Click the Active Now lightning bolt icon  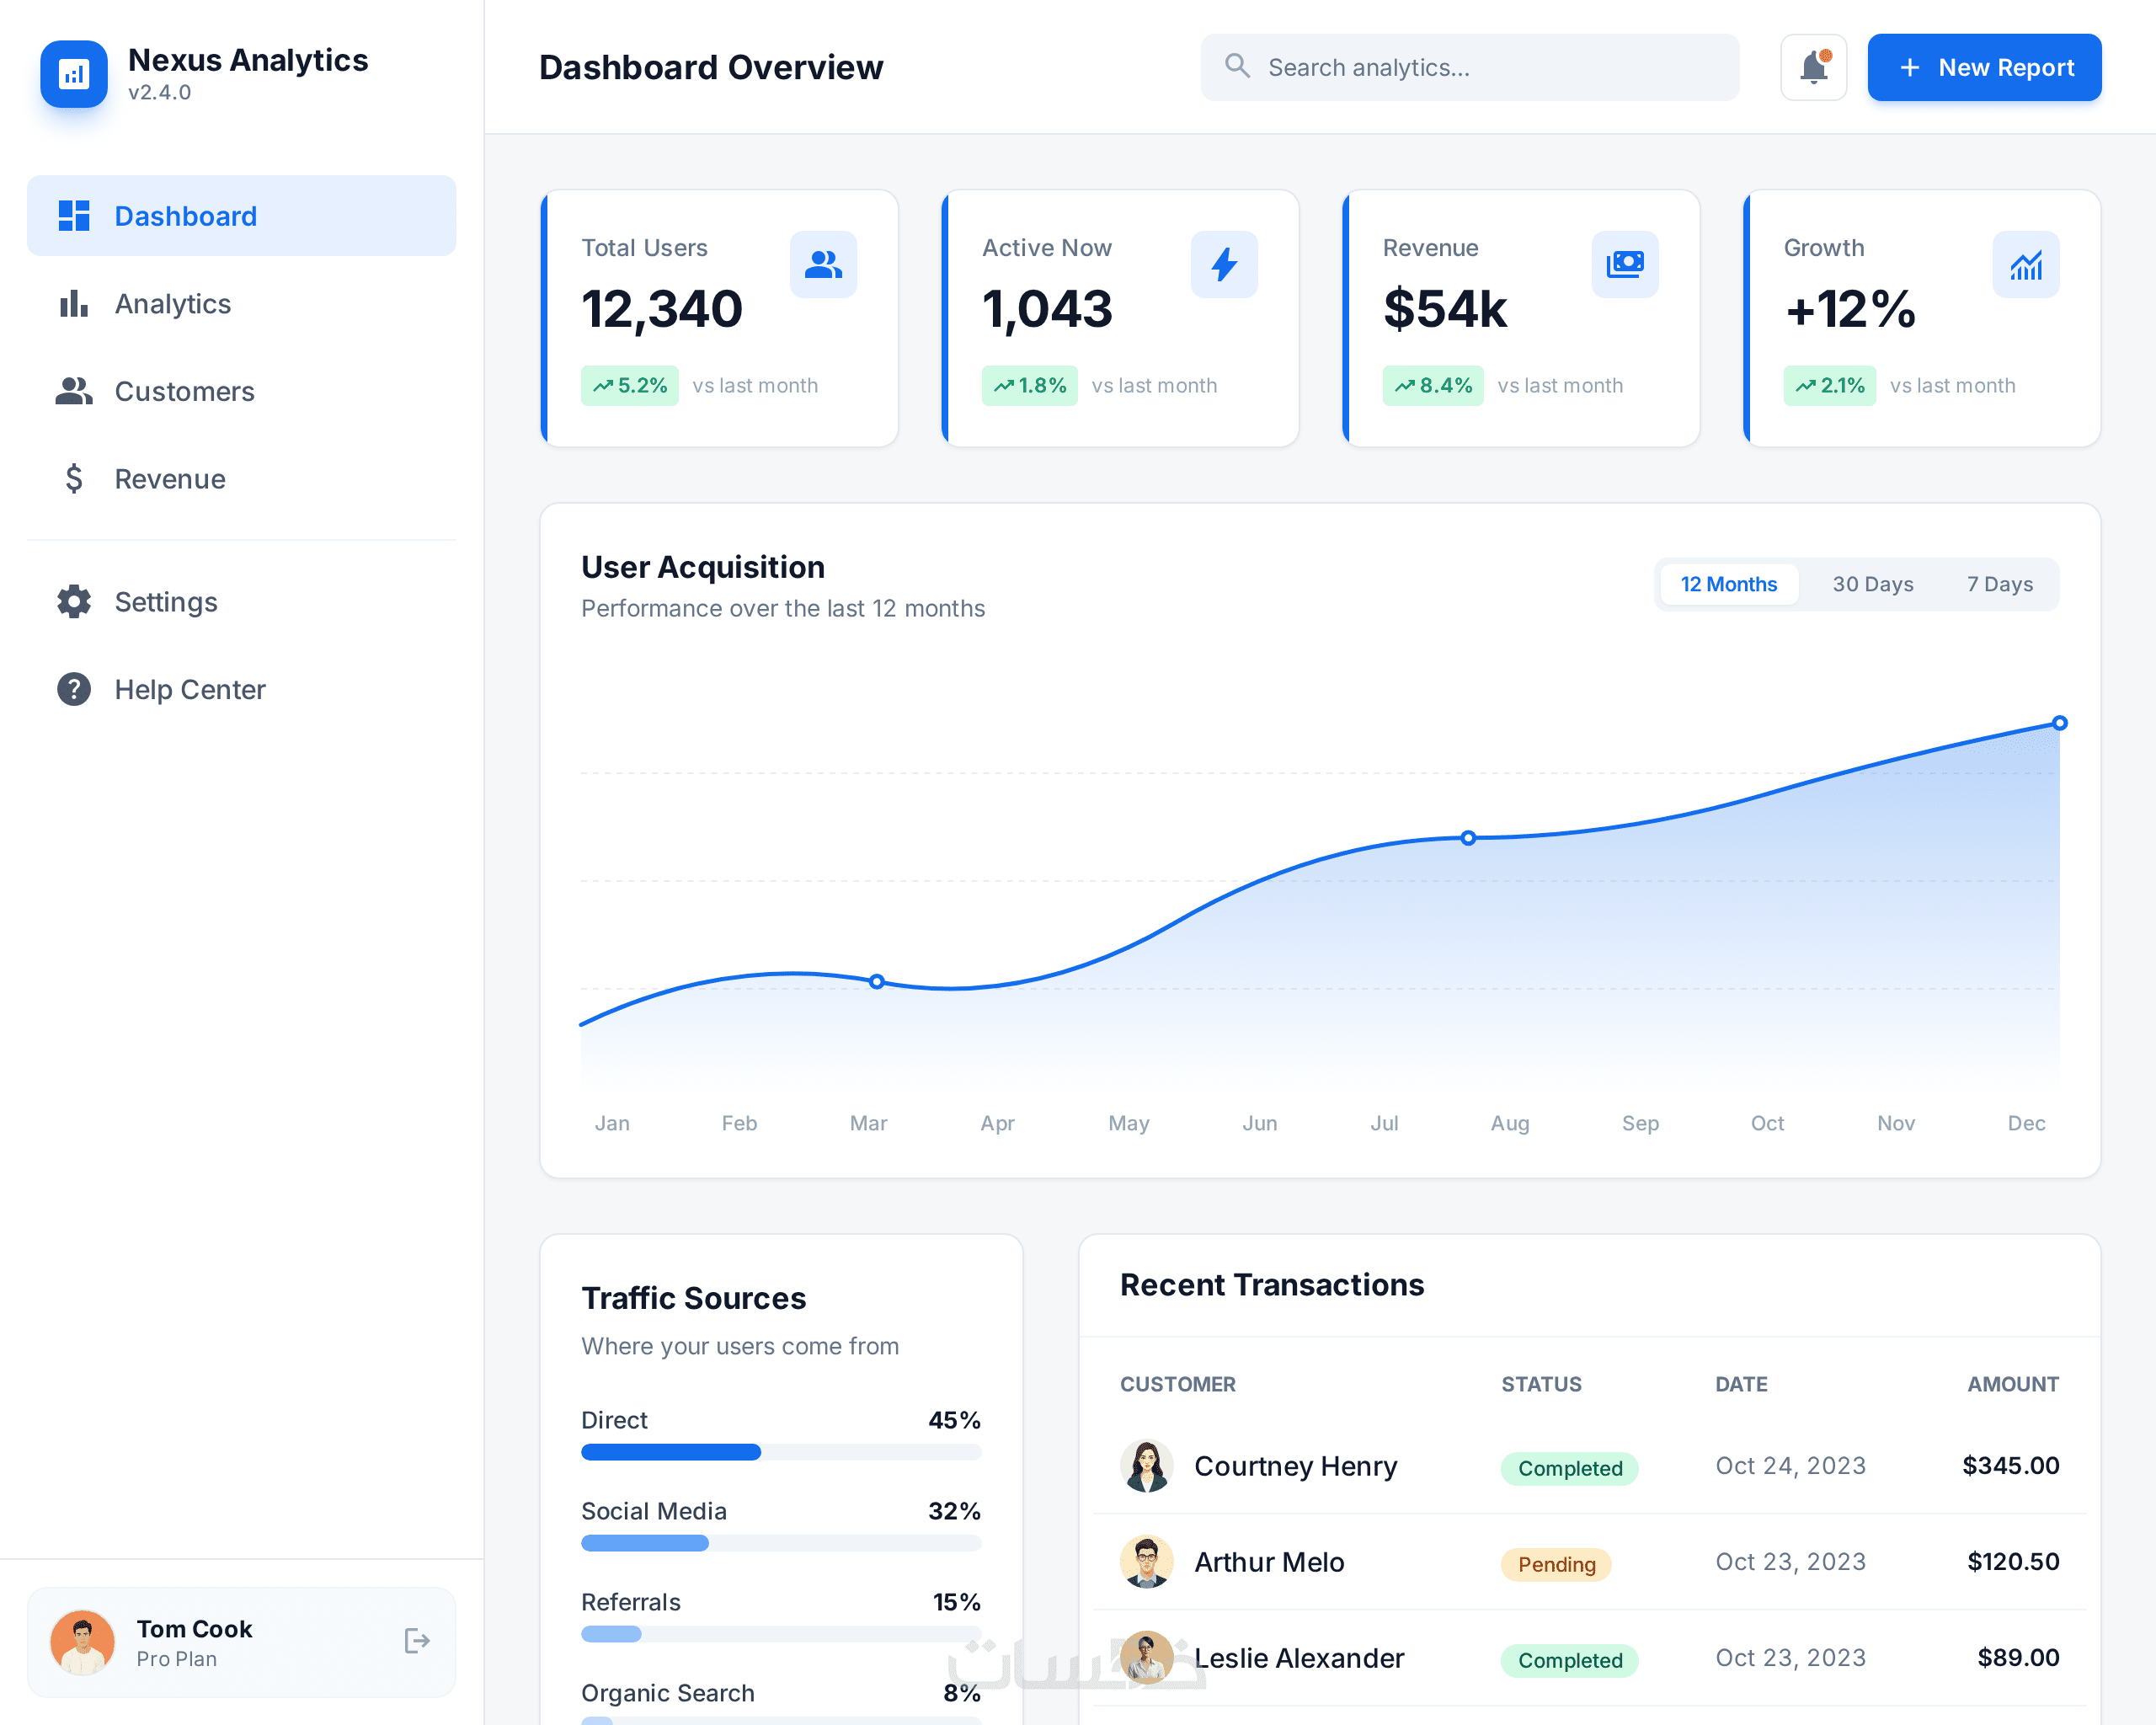click(1224, 264)
